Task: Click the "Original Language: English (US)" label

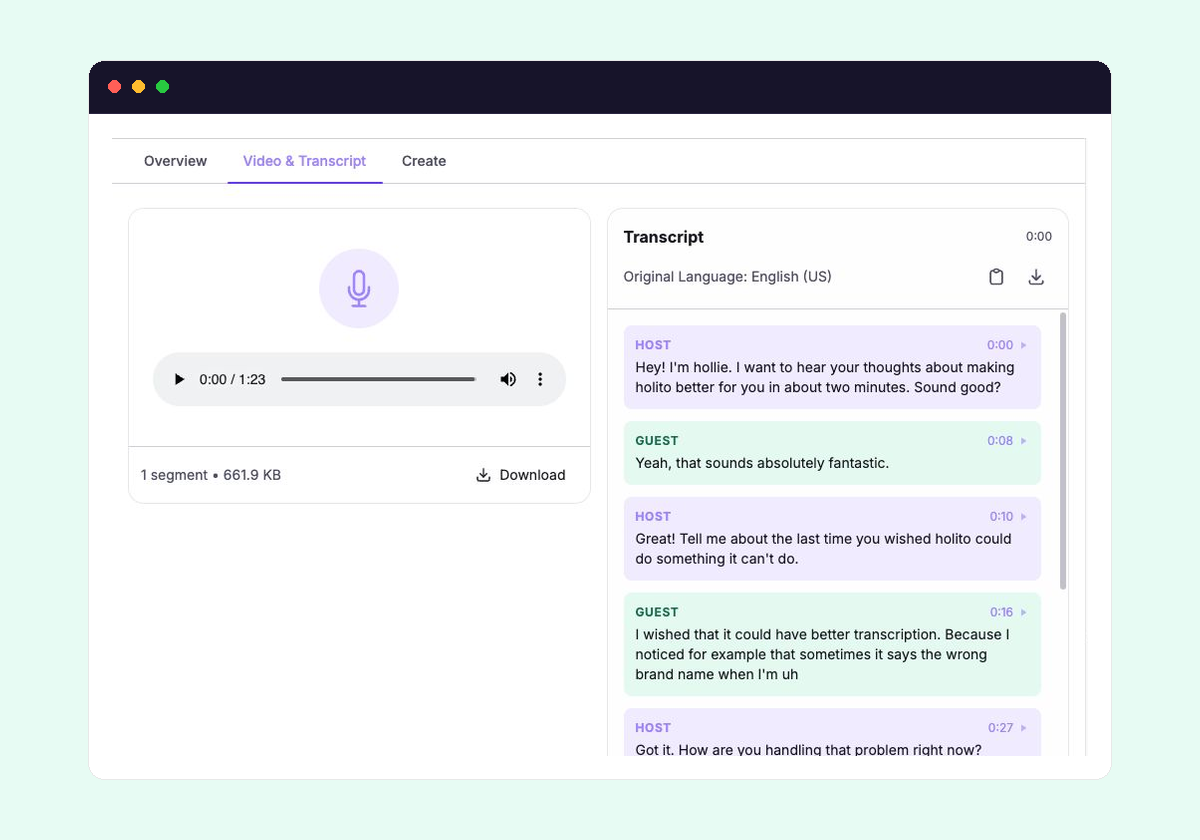Action: coord(727,277)
